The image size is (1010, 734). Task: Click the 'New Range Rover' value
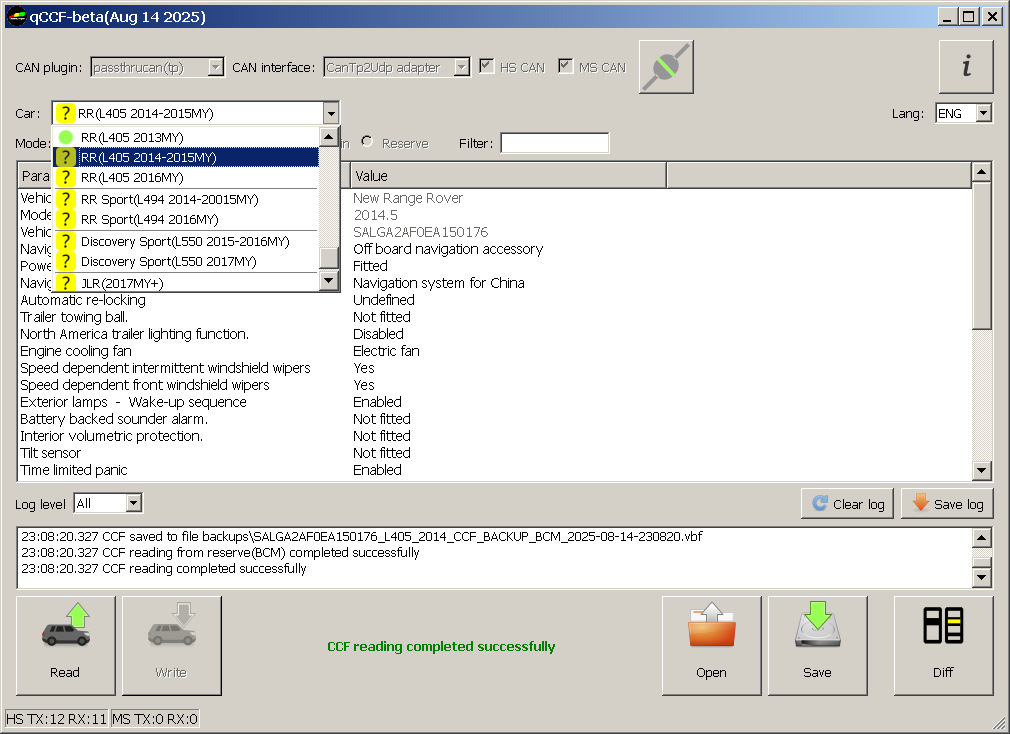pos(408,198)
